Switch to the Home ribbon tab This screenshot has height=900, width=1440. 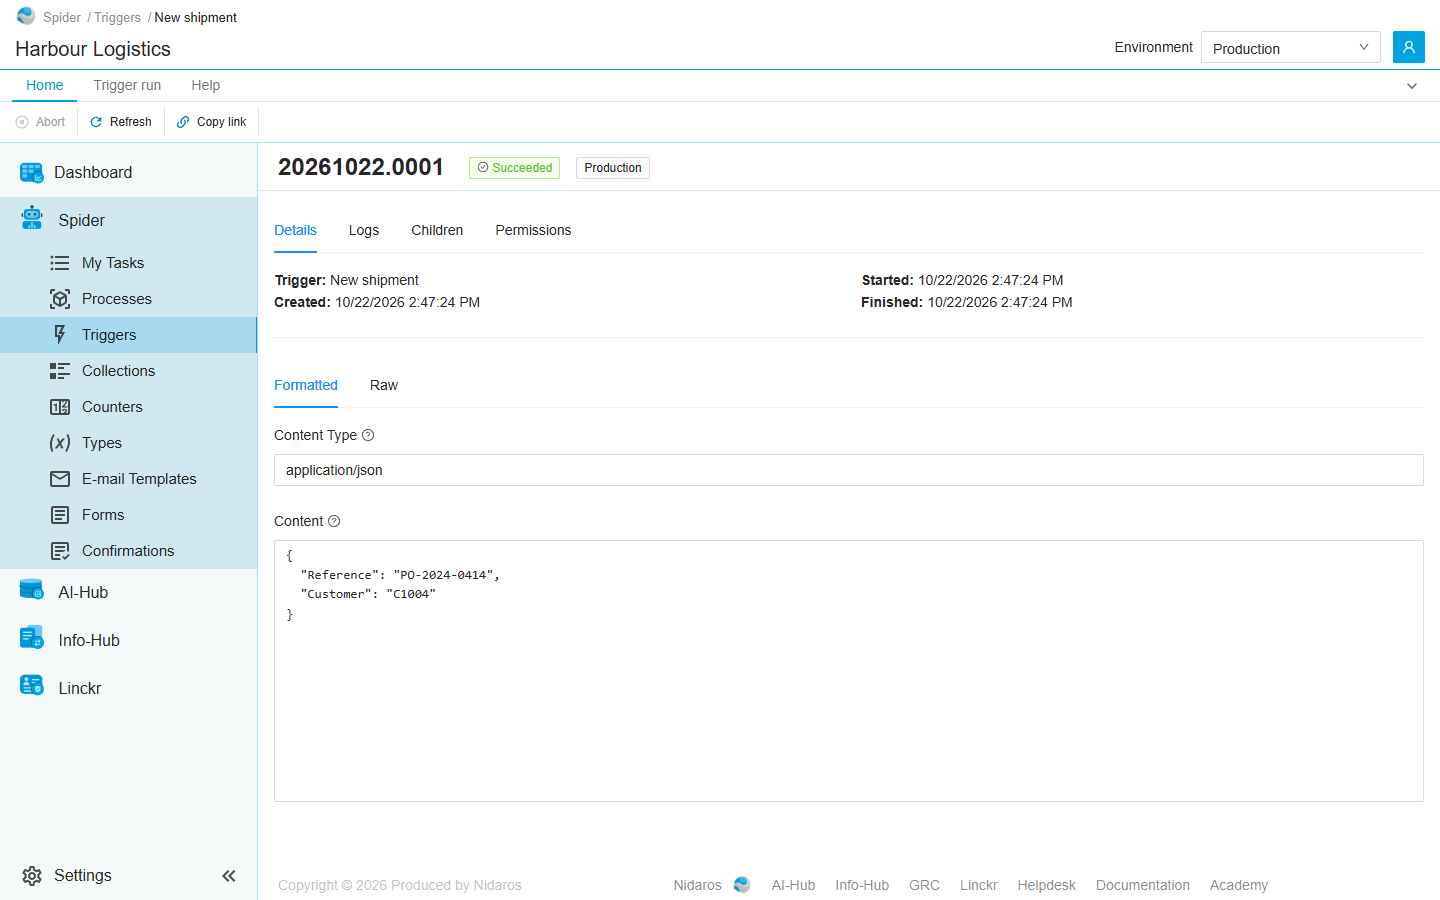[45, 85]
